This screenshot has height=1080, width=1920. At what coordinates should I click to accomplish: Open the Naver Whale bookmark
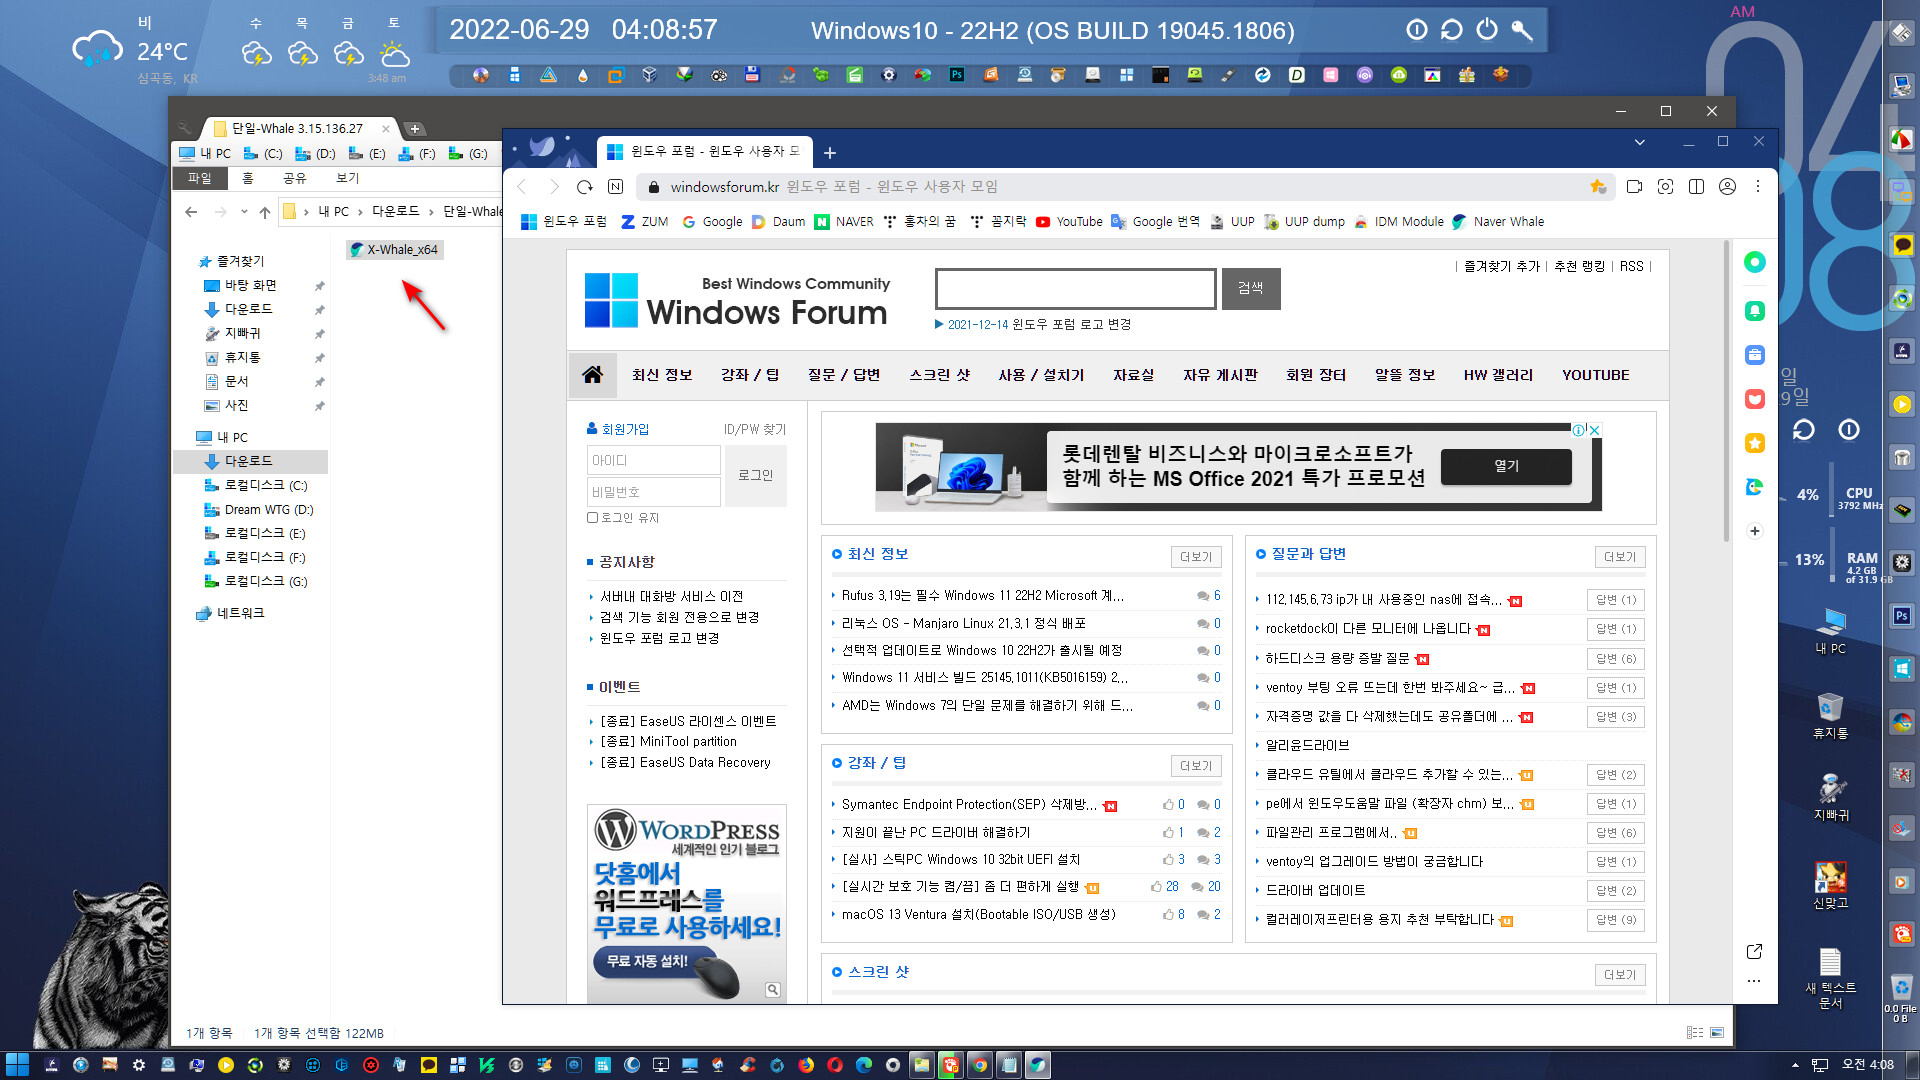point(1498,222)
